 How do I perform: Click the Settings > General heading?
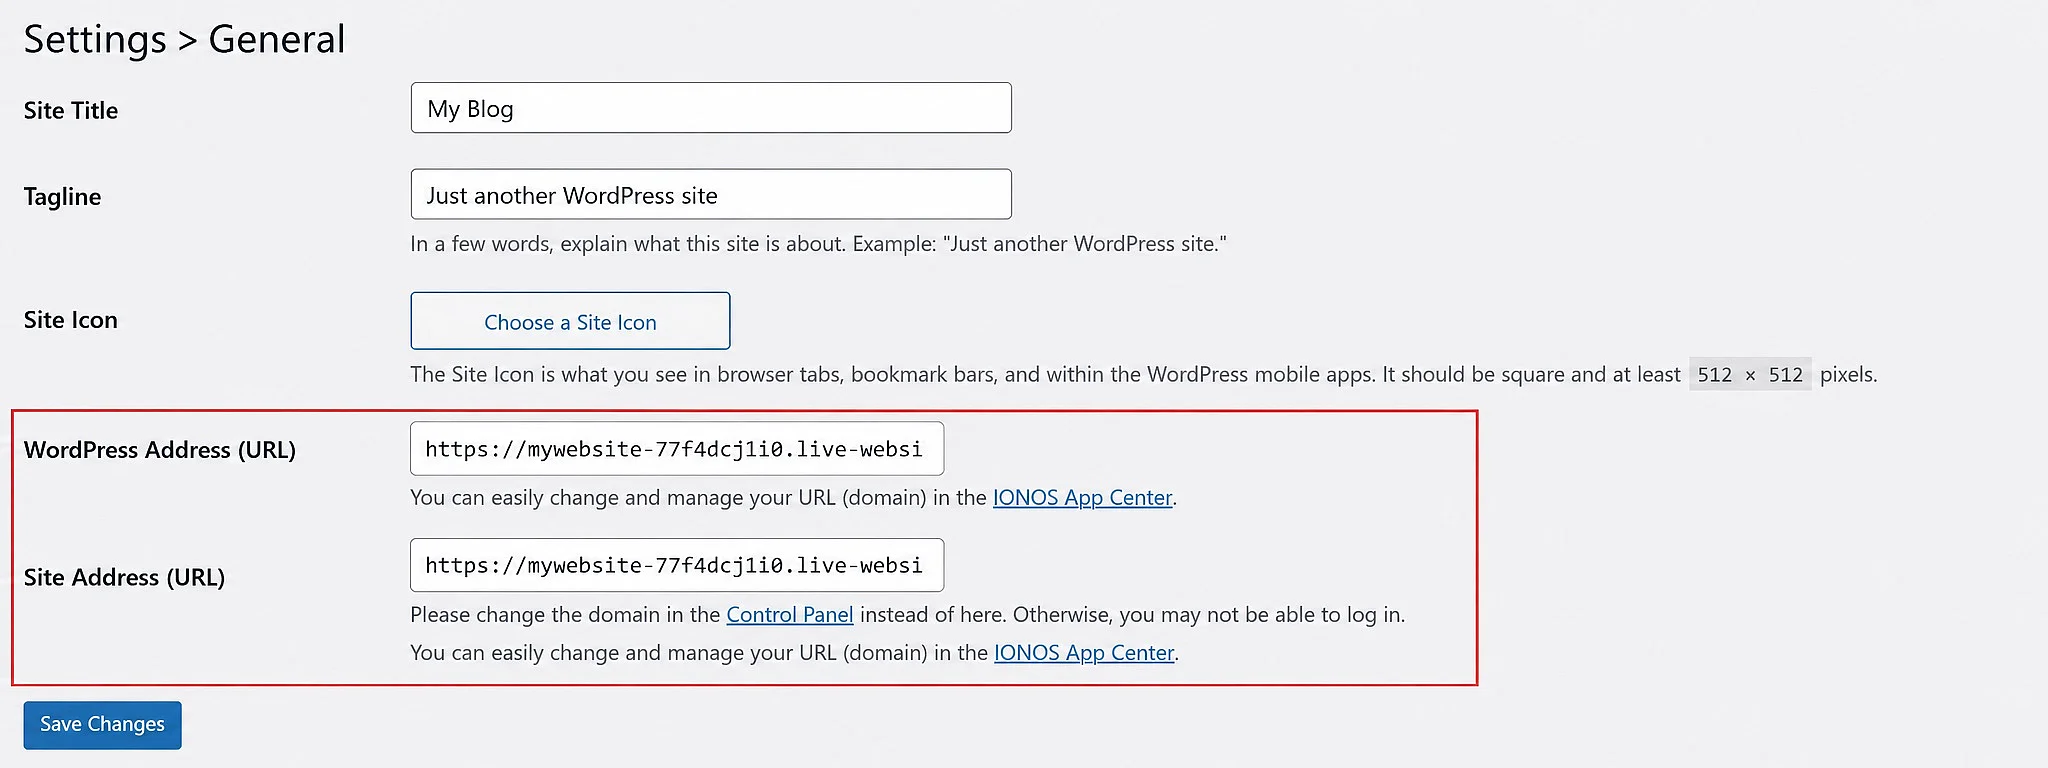click(x=184, y=39)
